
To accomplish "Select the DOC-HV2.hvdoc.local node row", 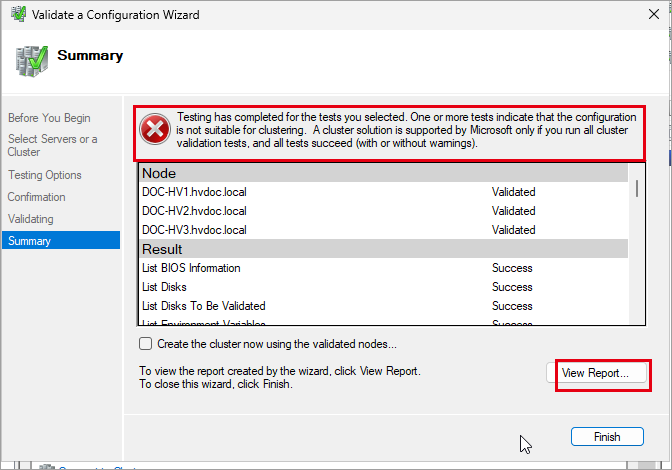I will click(383, 211).
